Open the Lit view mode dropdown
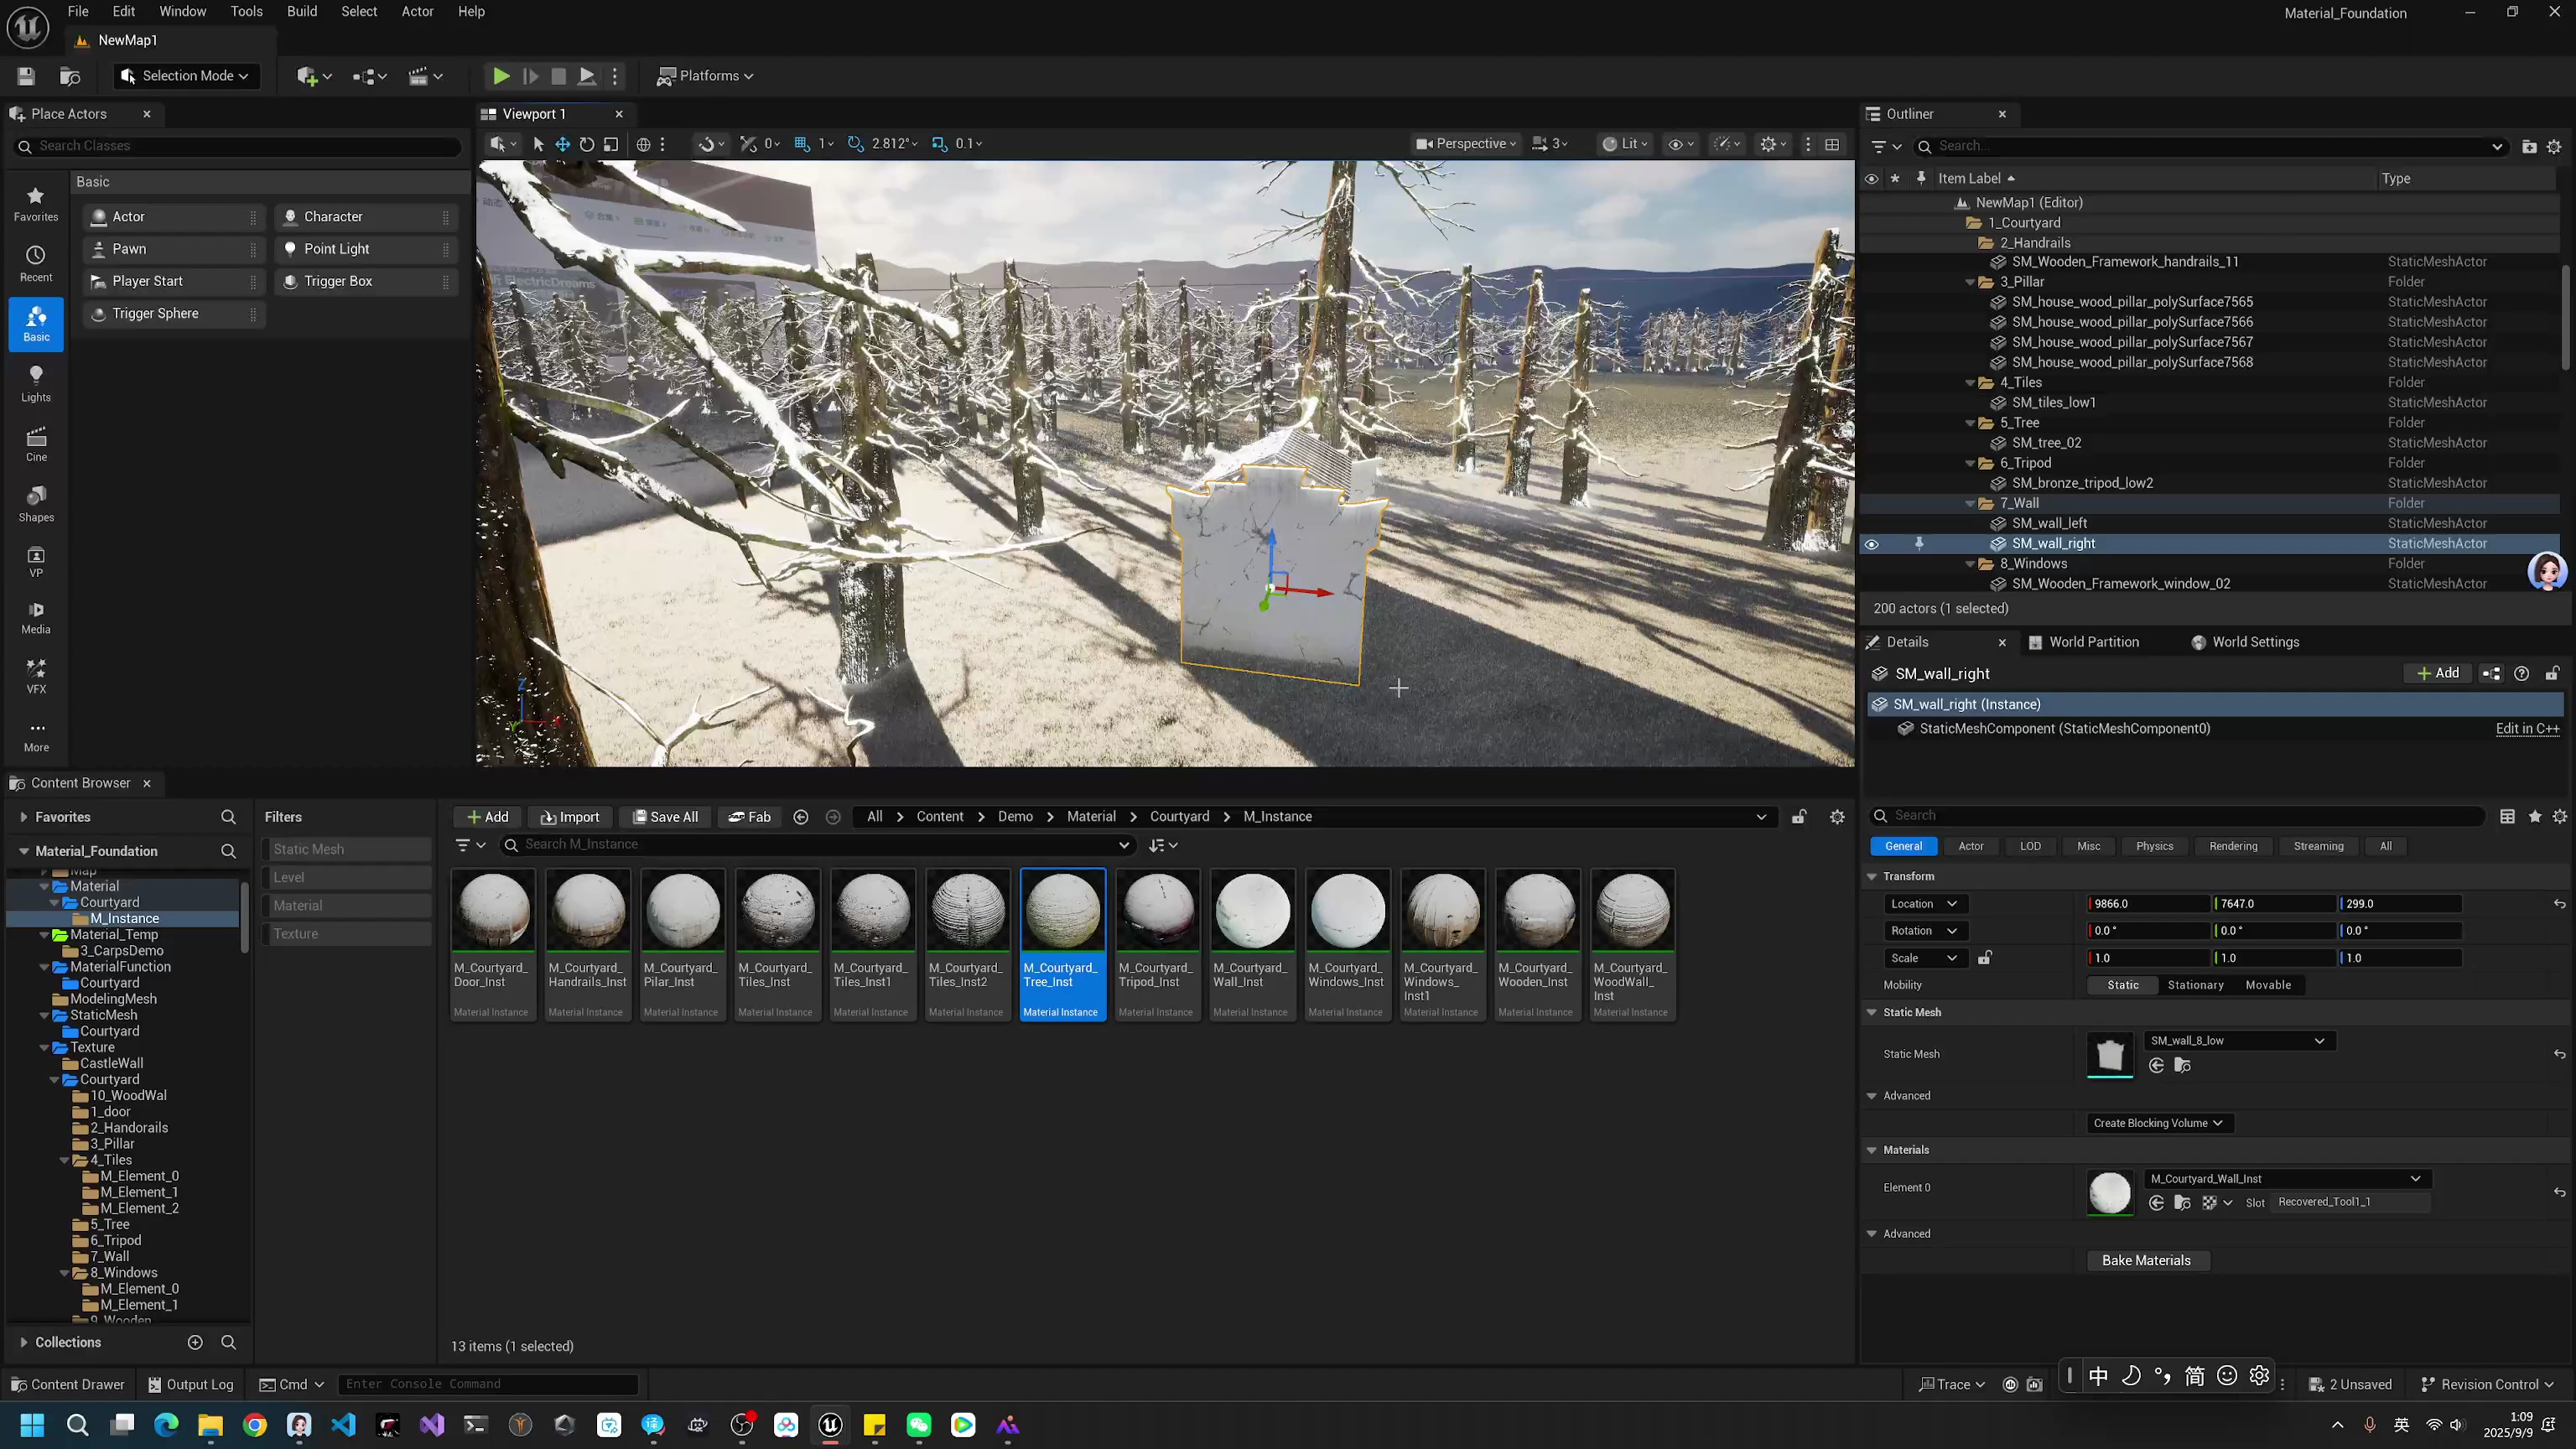The height and width of the screenshot is (1449, 2576). coord(1625,144)
